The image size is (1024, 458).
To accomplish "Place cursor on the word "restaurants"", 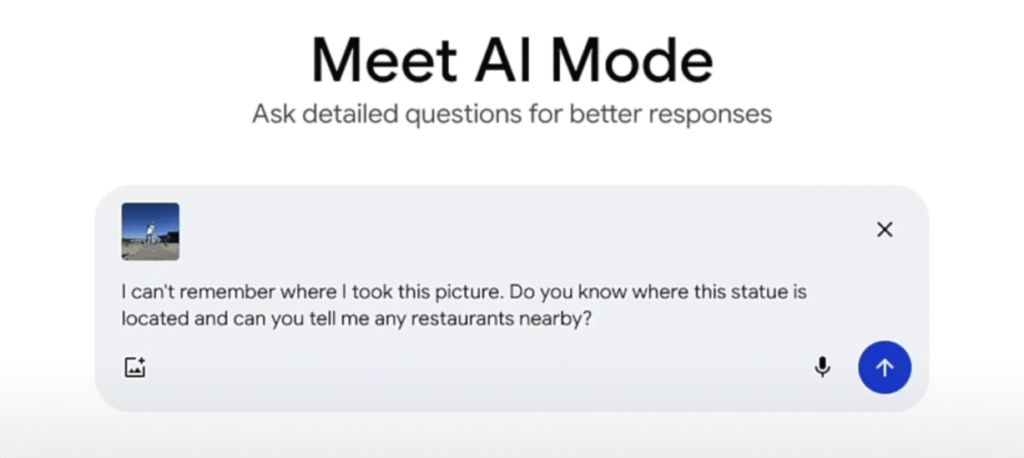I will (436, 320).
